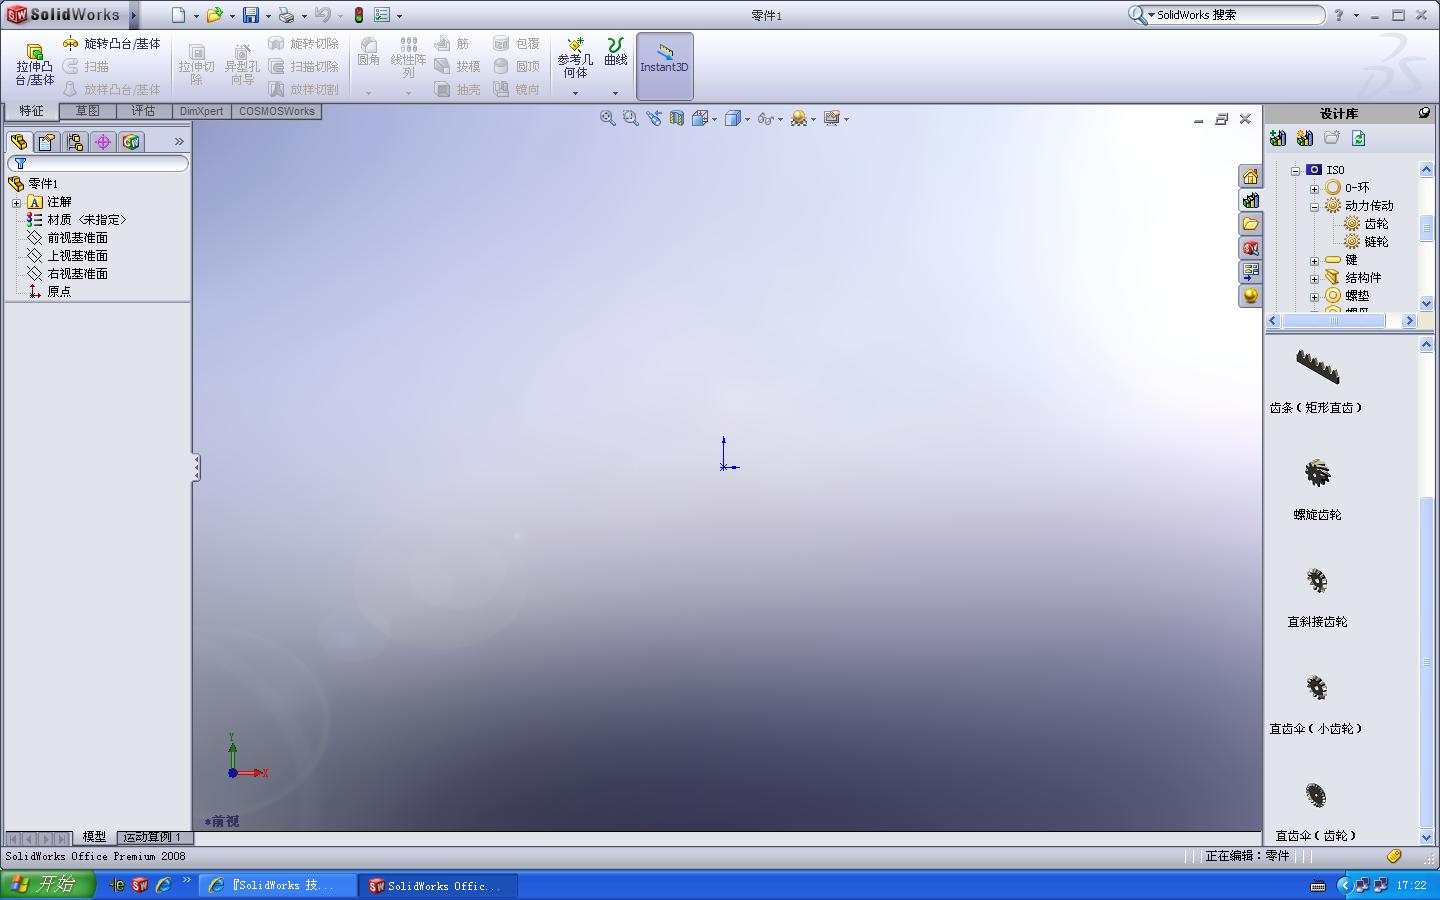Click the Previous View icon
This screenshot has width=1440, height=900.
(654, 118)
